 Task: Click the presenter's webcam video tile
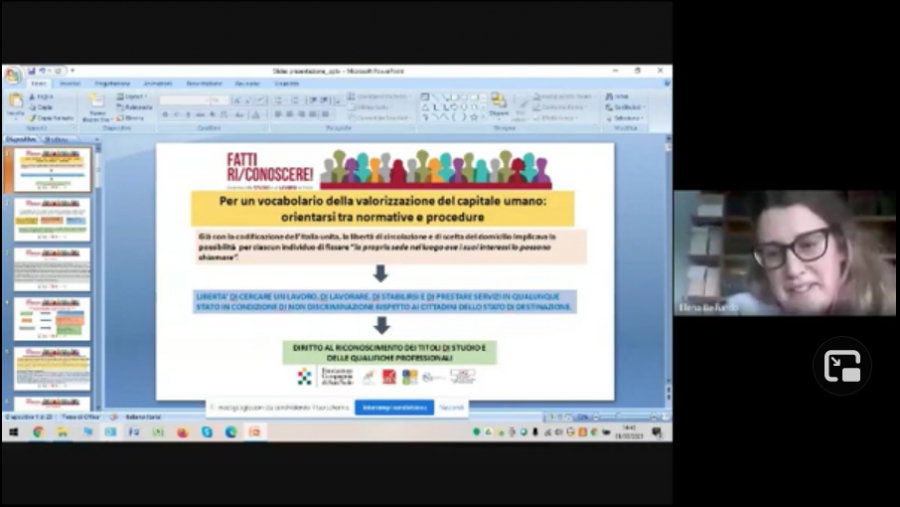pyautogui.click(x=784, y=253)
